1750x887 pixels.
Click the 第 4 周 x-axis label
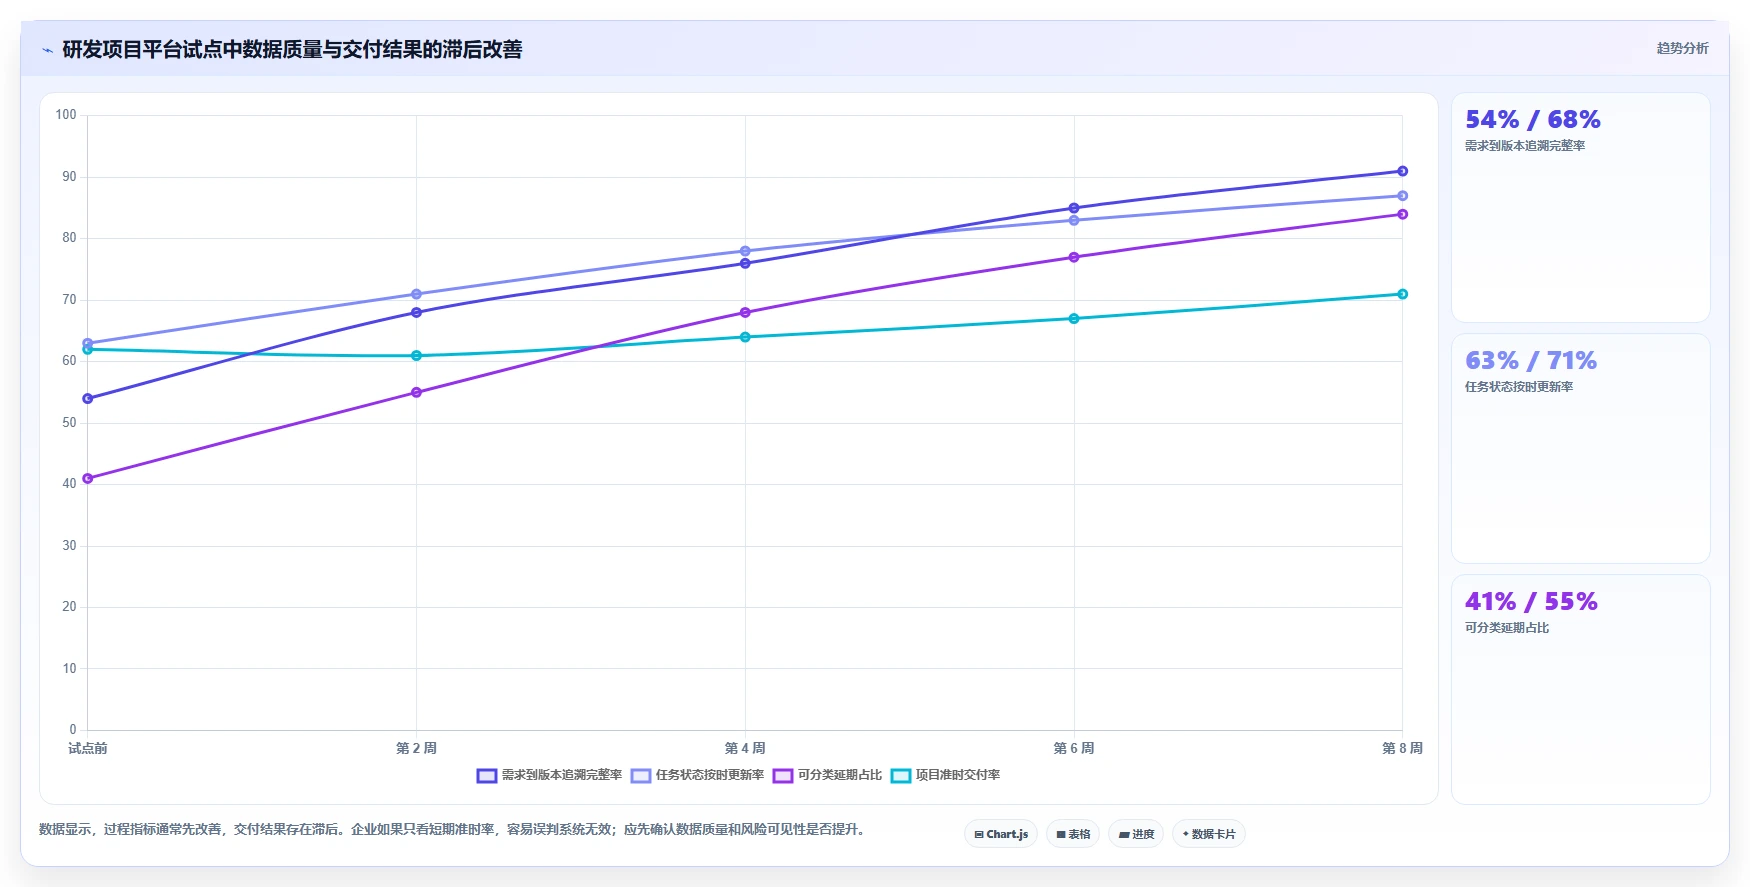[x=745, y=748]
